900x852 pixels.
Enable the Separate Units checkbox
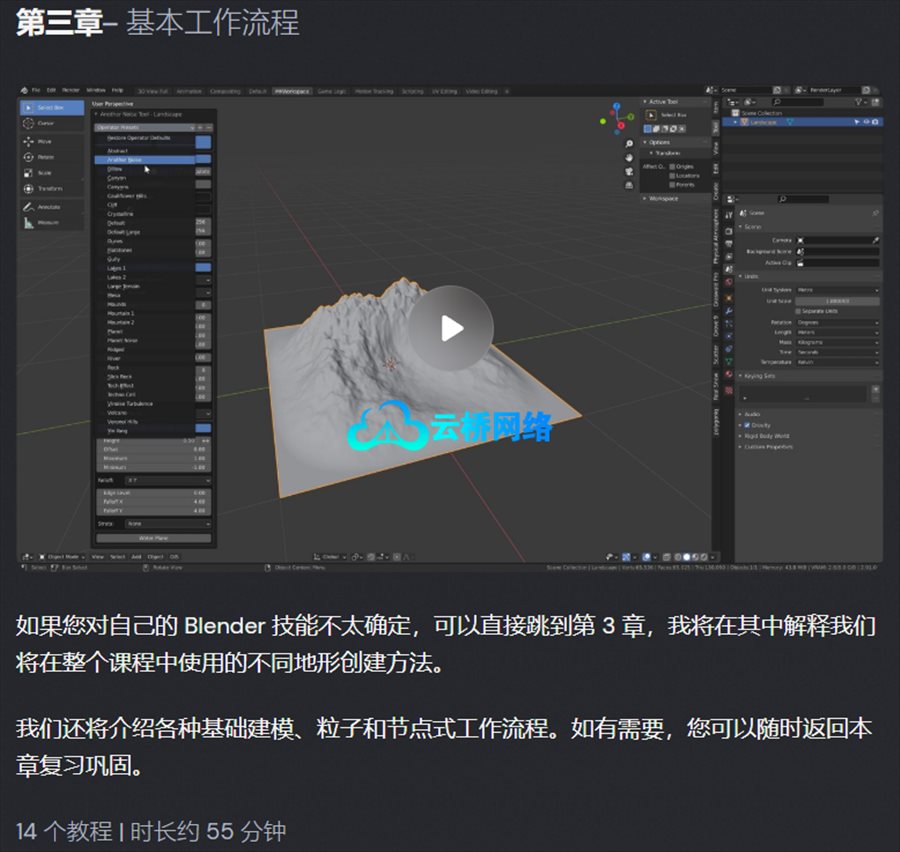pyautogui.click(x=798, y=311)
